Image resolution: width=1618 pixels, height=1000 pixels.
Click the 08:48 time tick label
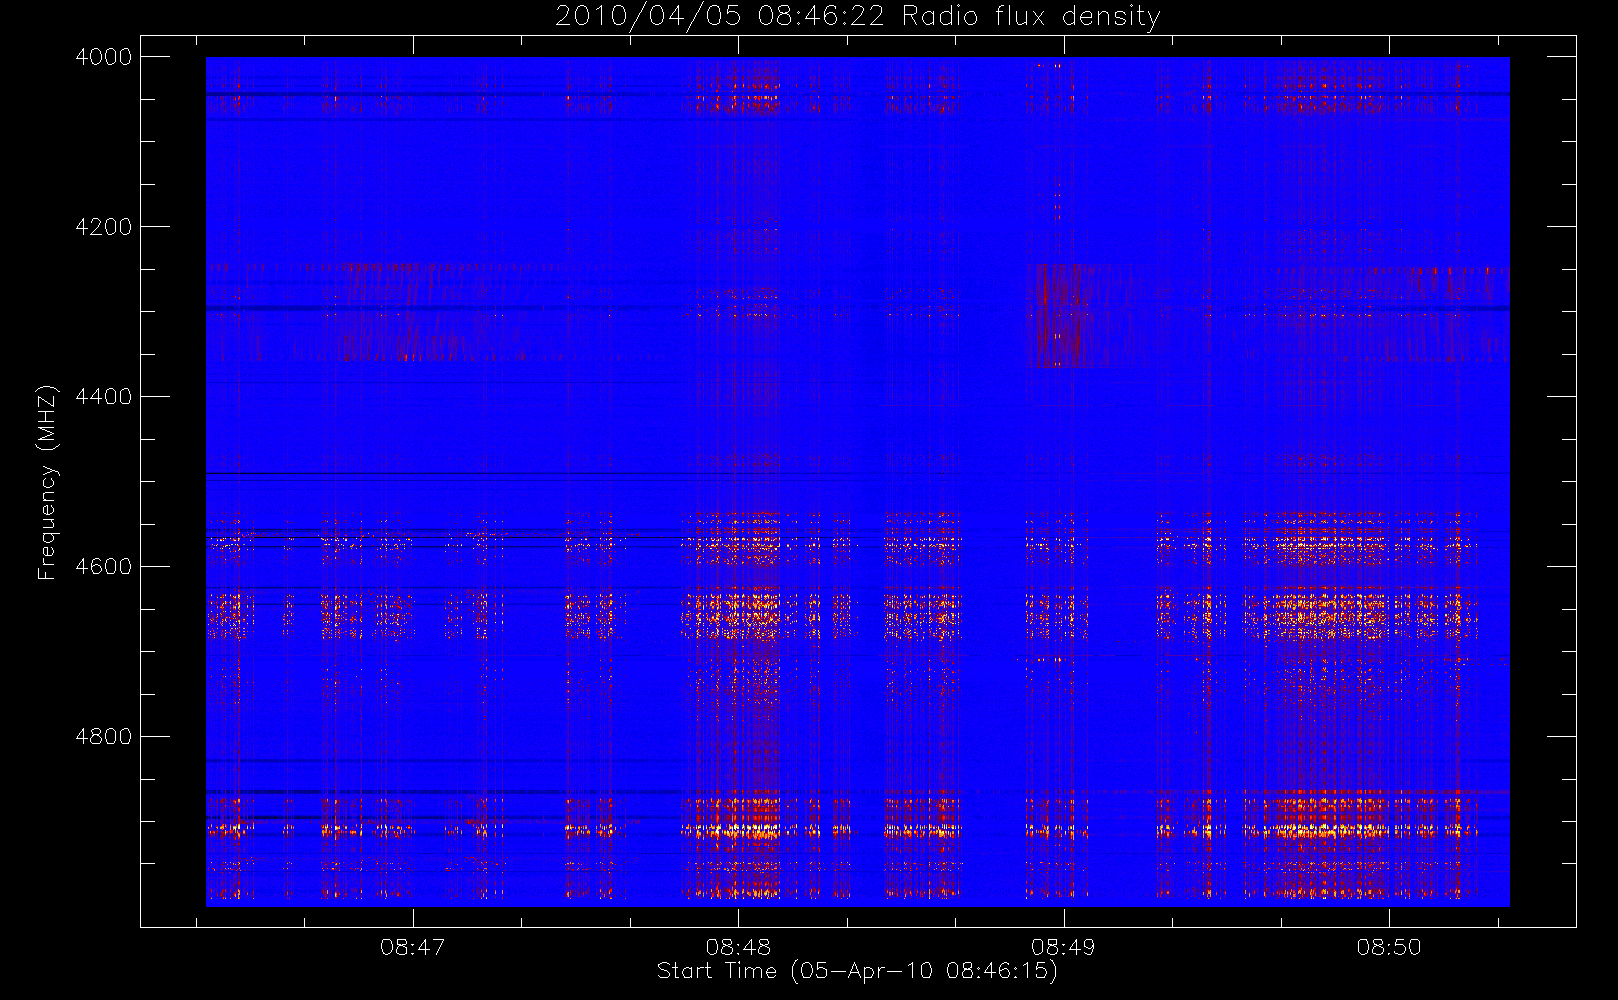point(738,947)
